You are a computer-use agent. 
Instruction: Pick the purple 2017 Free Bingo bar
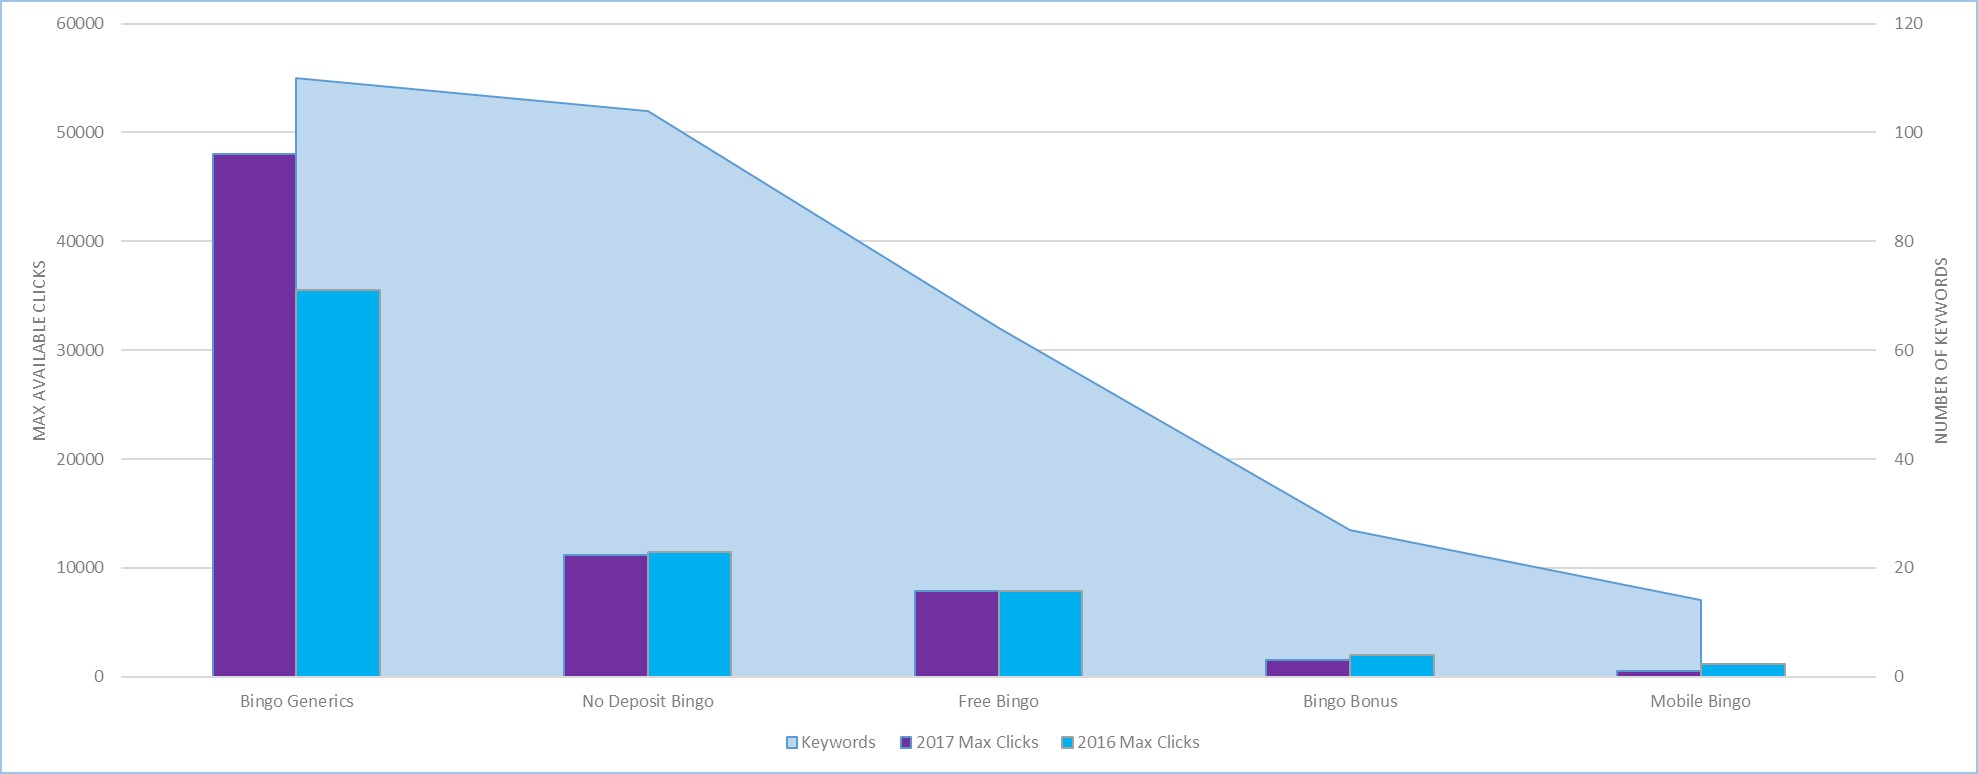[956, 633]
